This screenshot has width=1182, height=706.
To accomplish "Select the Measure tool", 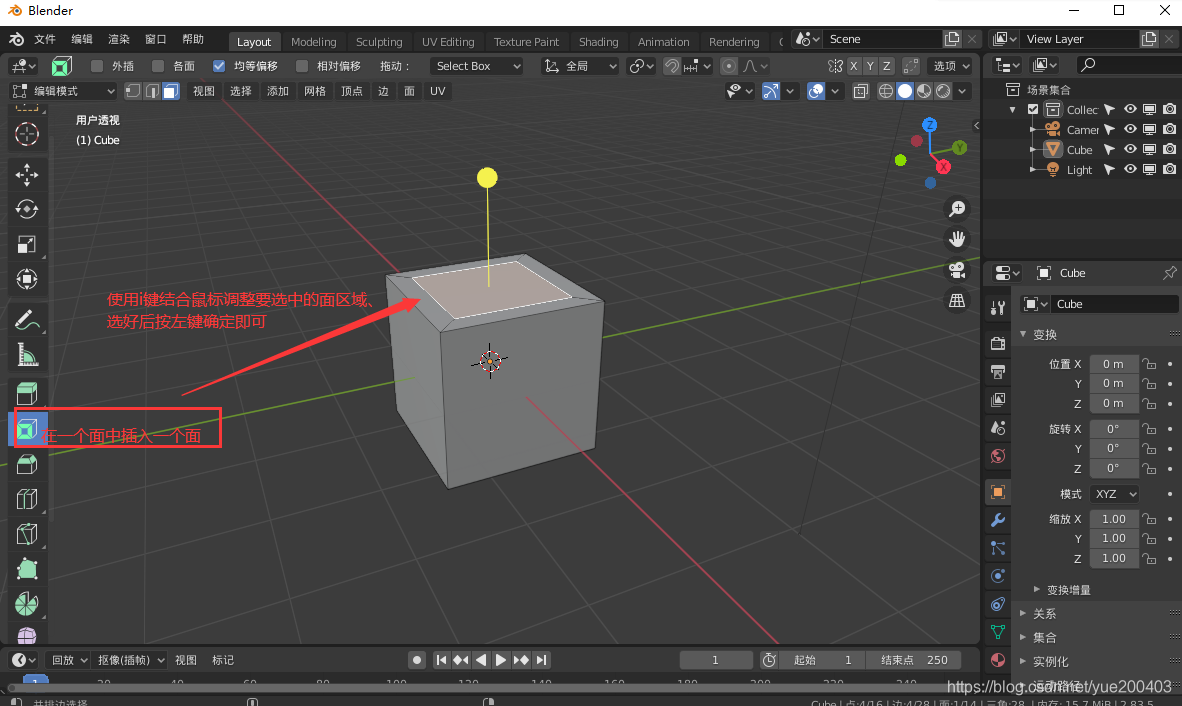I will (x=27, y=355).
